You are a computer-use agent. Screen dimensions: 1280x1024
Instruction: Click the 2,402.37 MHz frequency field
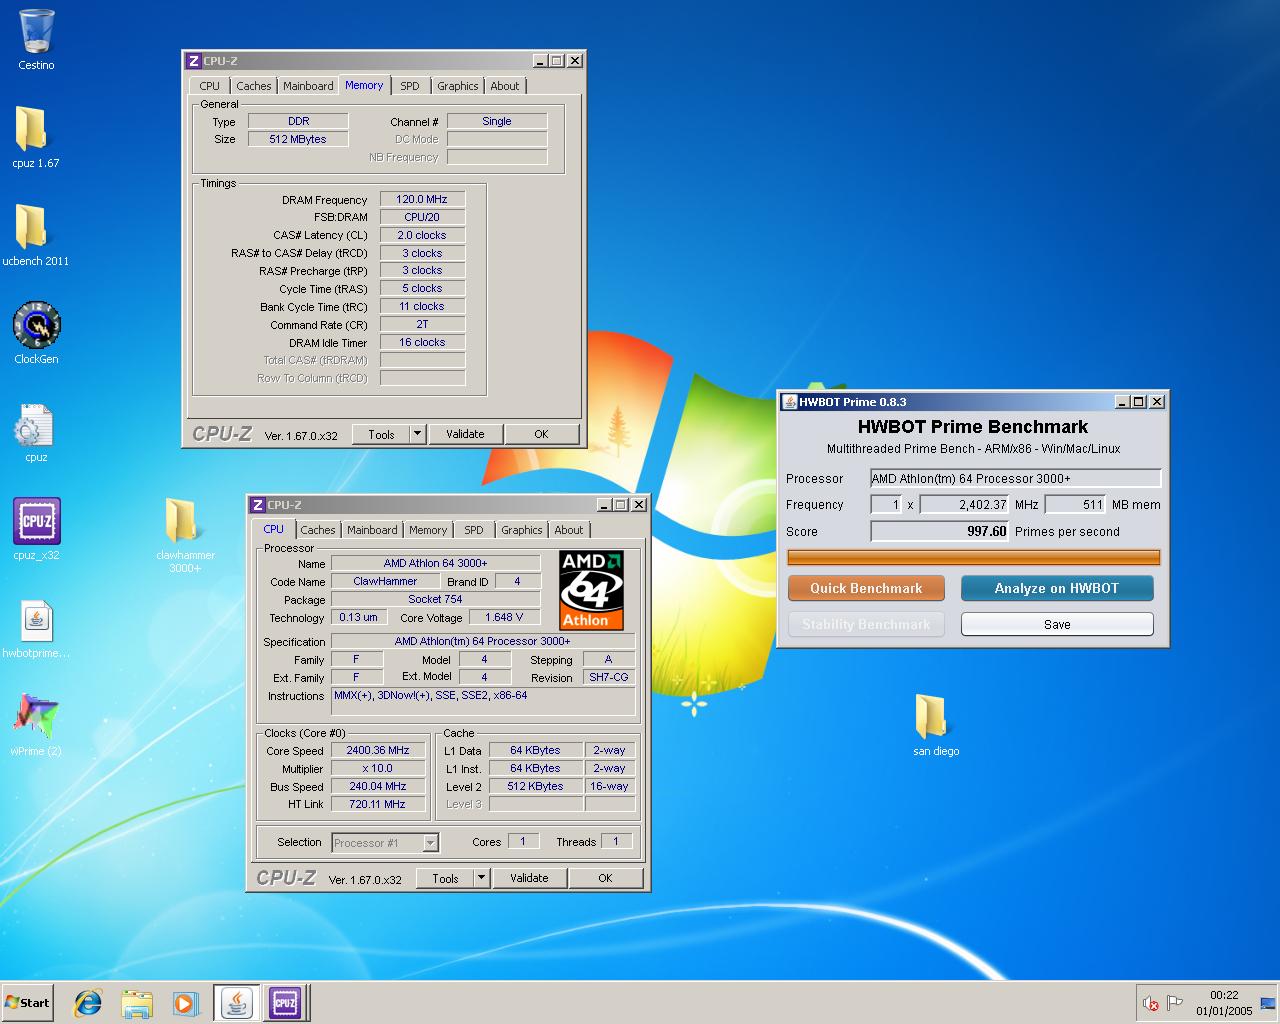point(965,505)
